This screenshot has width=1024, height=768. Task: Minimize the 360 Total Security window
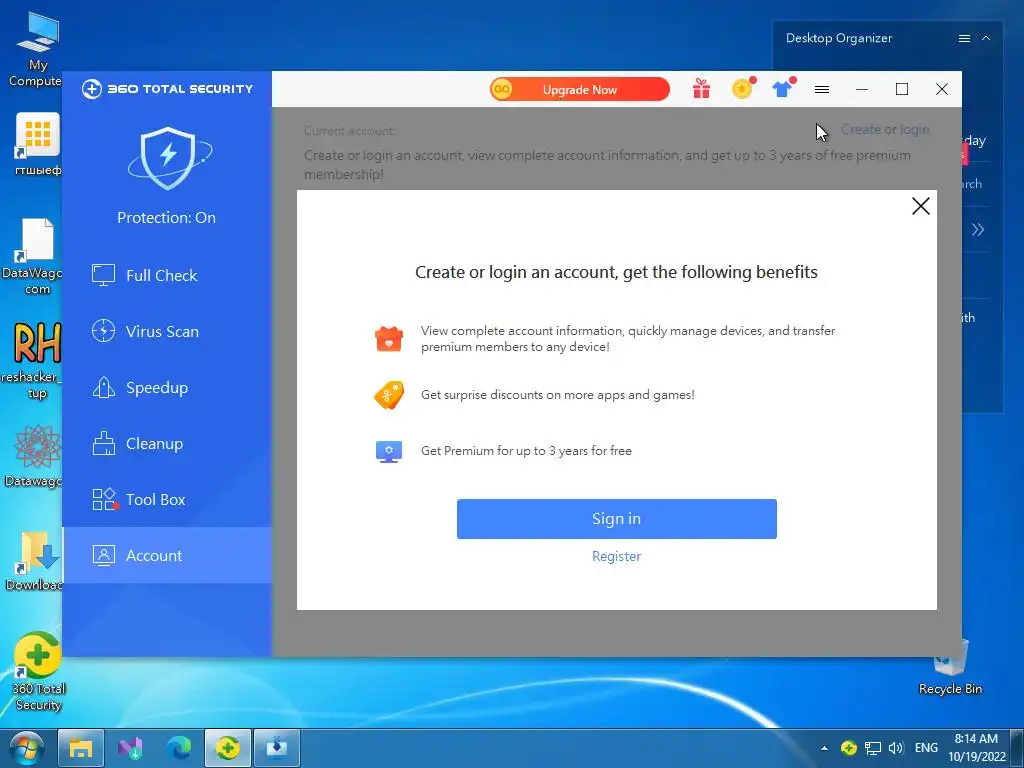[862, 89]
